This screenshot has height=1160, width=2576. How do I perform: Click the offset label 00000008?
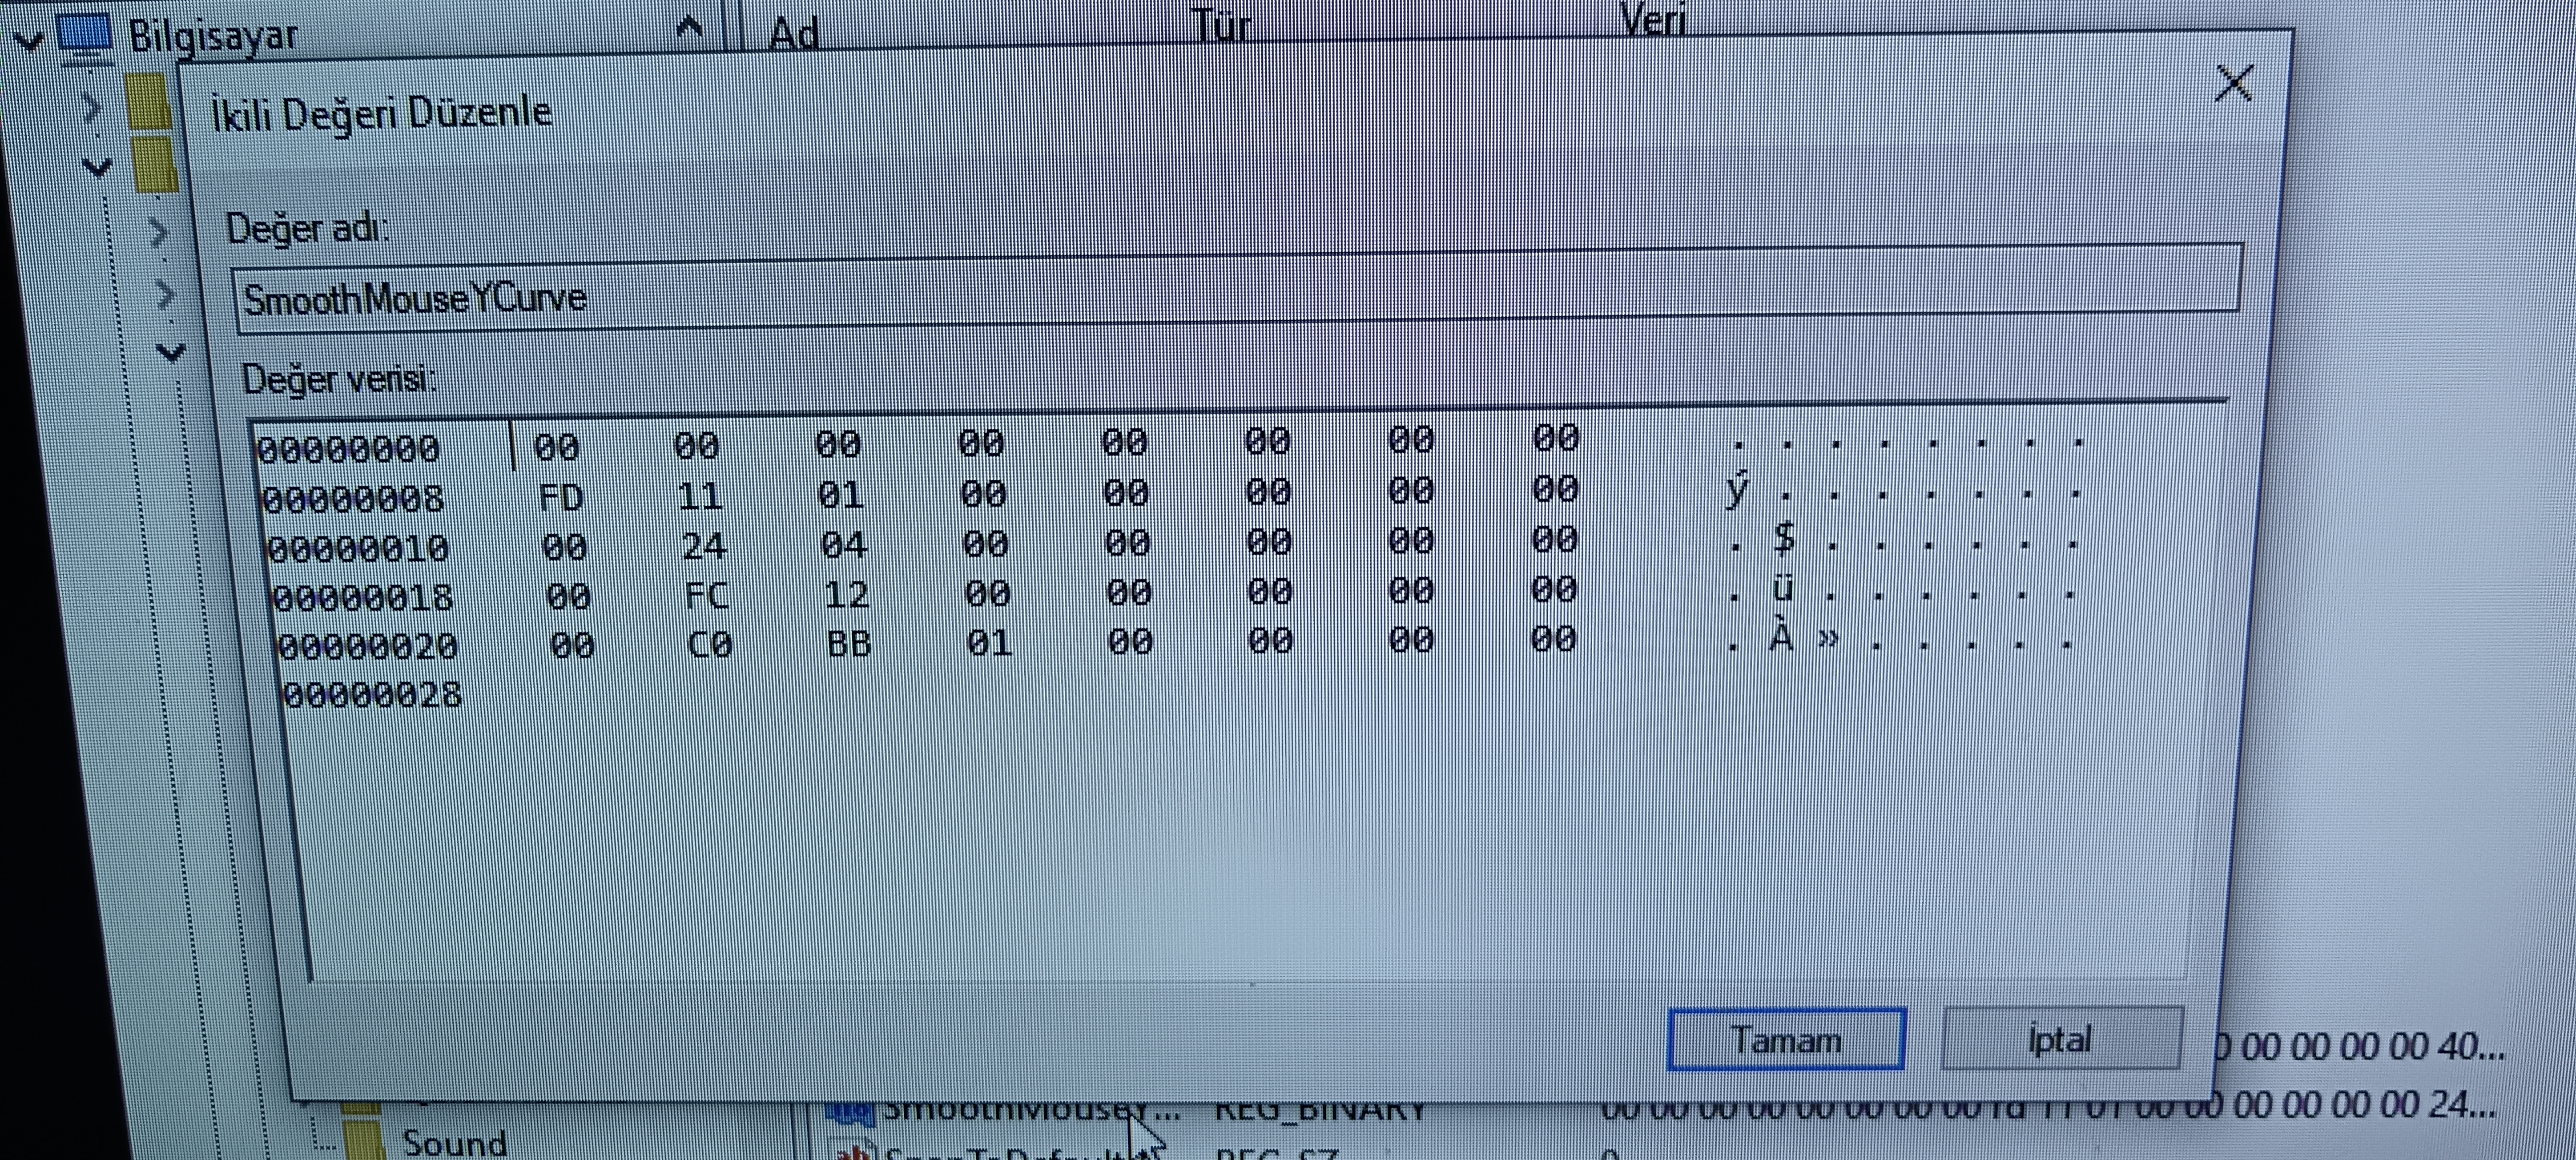click(353, 498)
